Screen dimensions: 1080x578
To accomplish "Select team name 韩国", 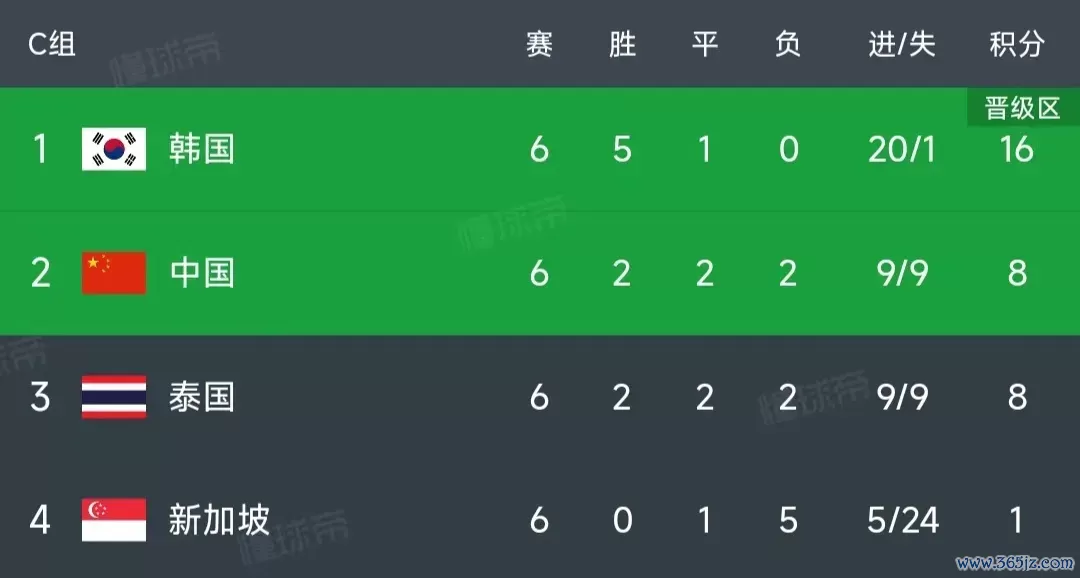I will [x=202, y=149].
